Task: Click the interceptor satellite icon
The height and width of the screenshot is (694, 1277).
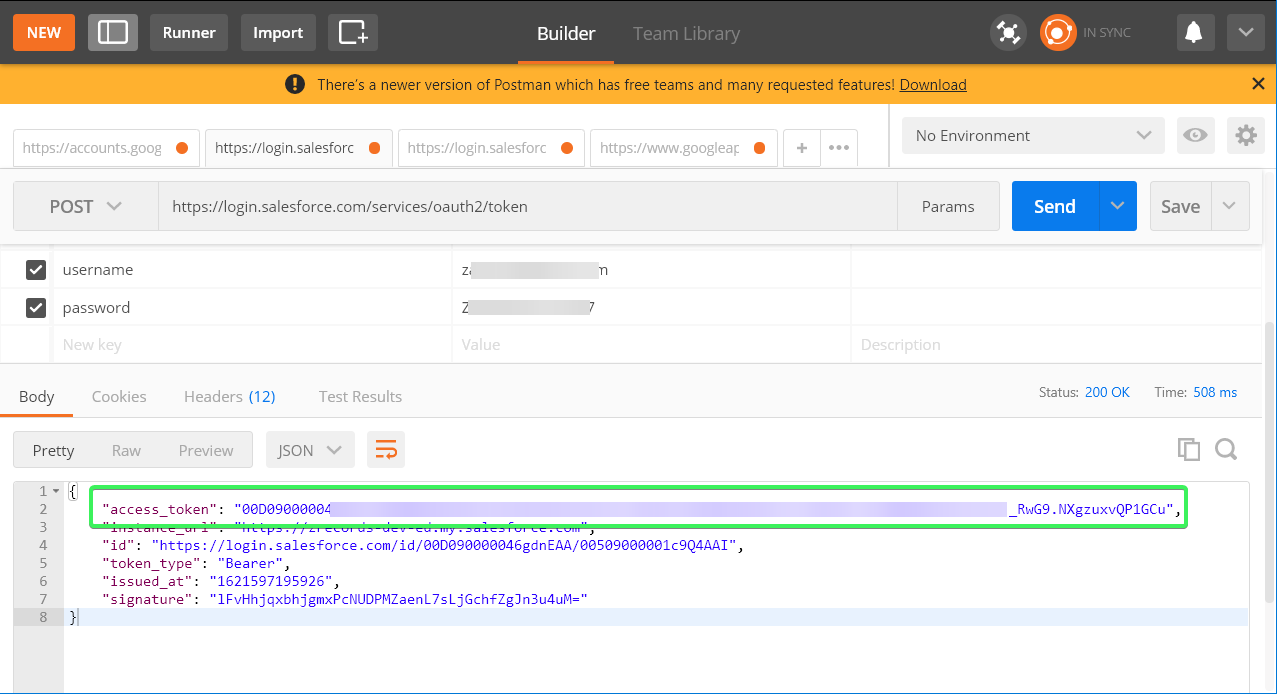Action: click(1008, 33)
